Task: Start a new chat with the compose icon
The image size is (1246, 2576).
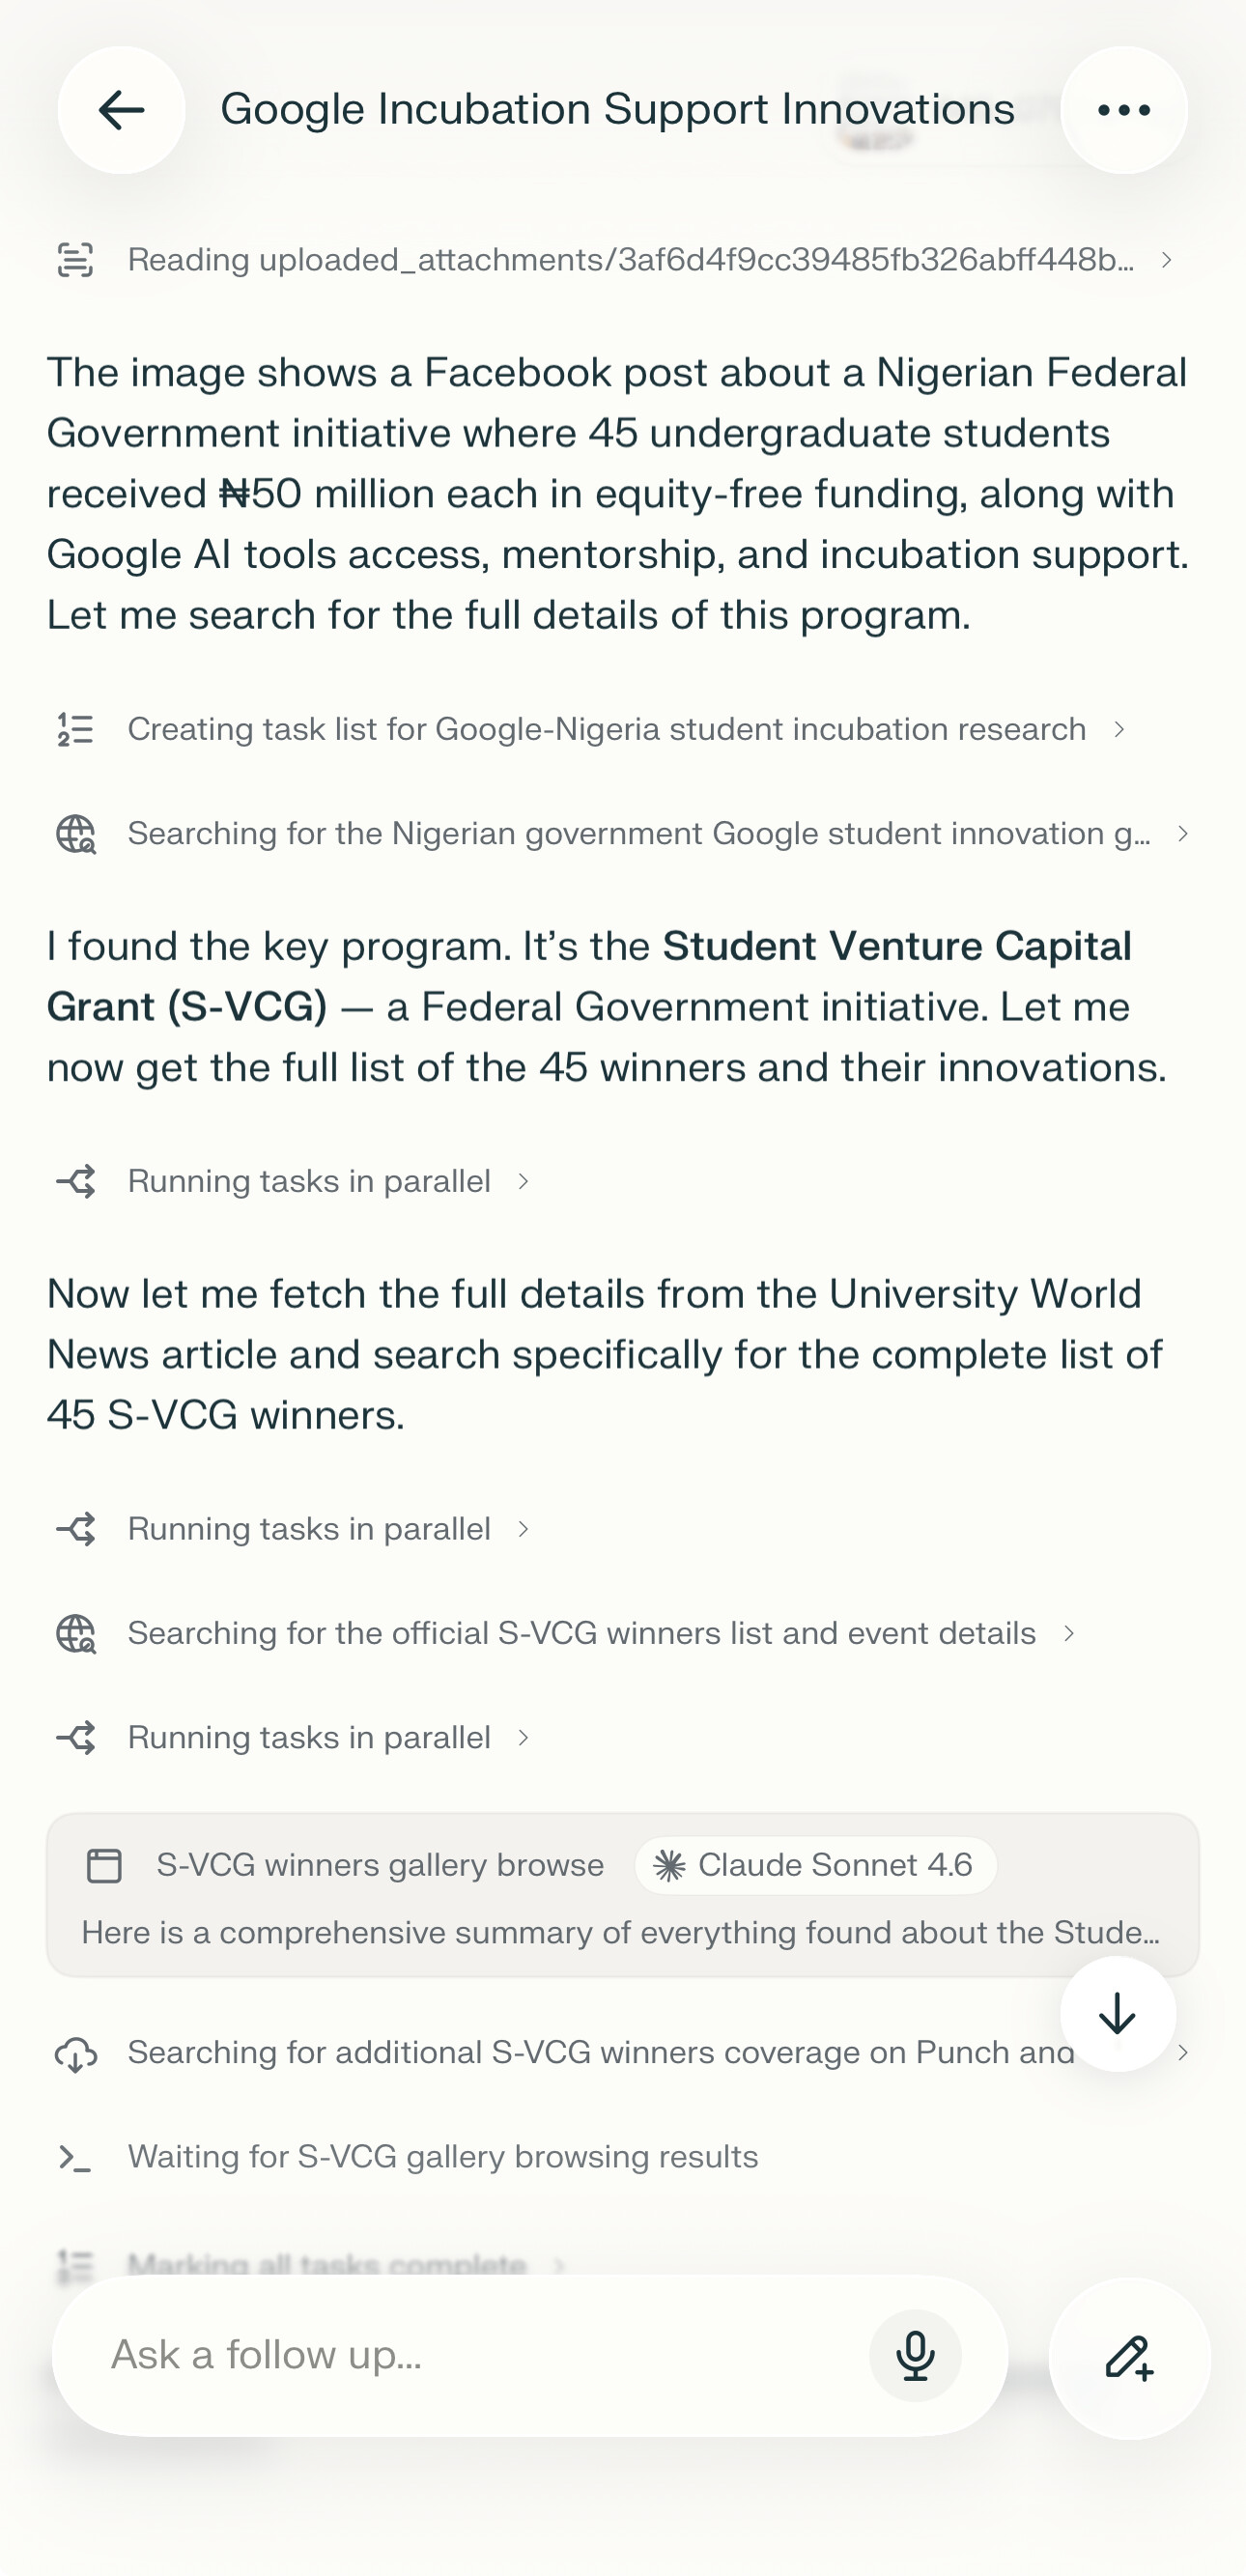Action: click(1129, 2358)
